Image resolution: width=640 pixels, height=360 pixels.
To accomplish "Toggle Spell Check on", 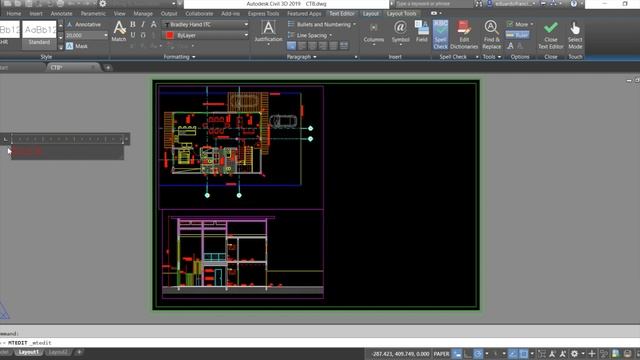I will click(x=440, y=35).
